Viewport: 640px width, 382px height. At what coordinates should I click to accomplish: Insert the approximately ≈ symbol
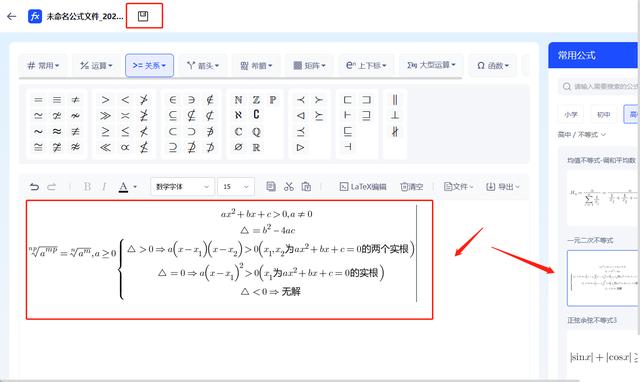[57, 131]
